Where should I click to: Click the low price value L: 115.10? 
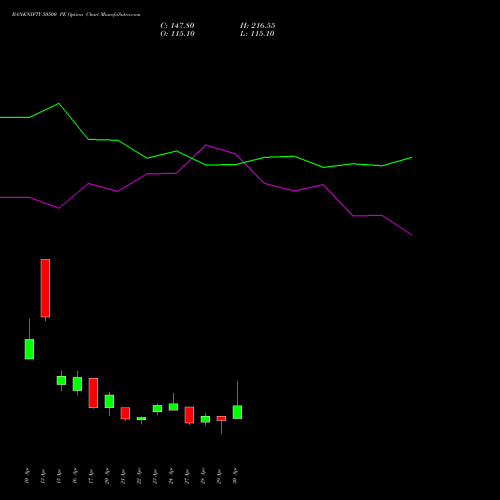pyautogui.click(x=257, y=34)
